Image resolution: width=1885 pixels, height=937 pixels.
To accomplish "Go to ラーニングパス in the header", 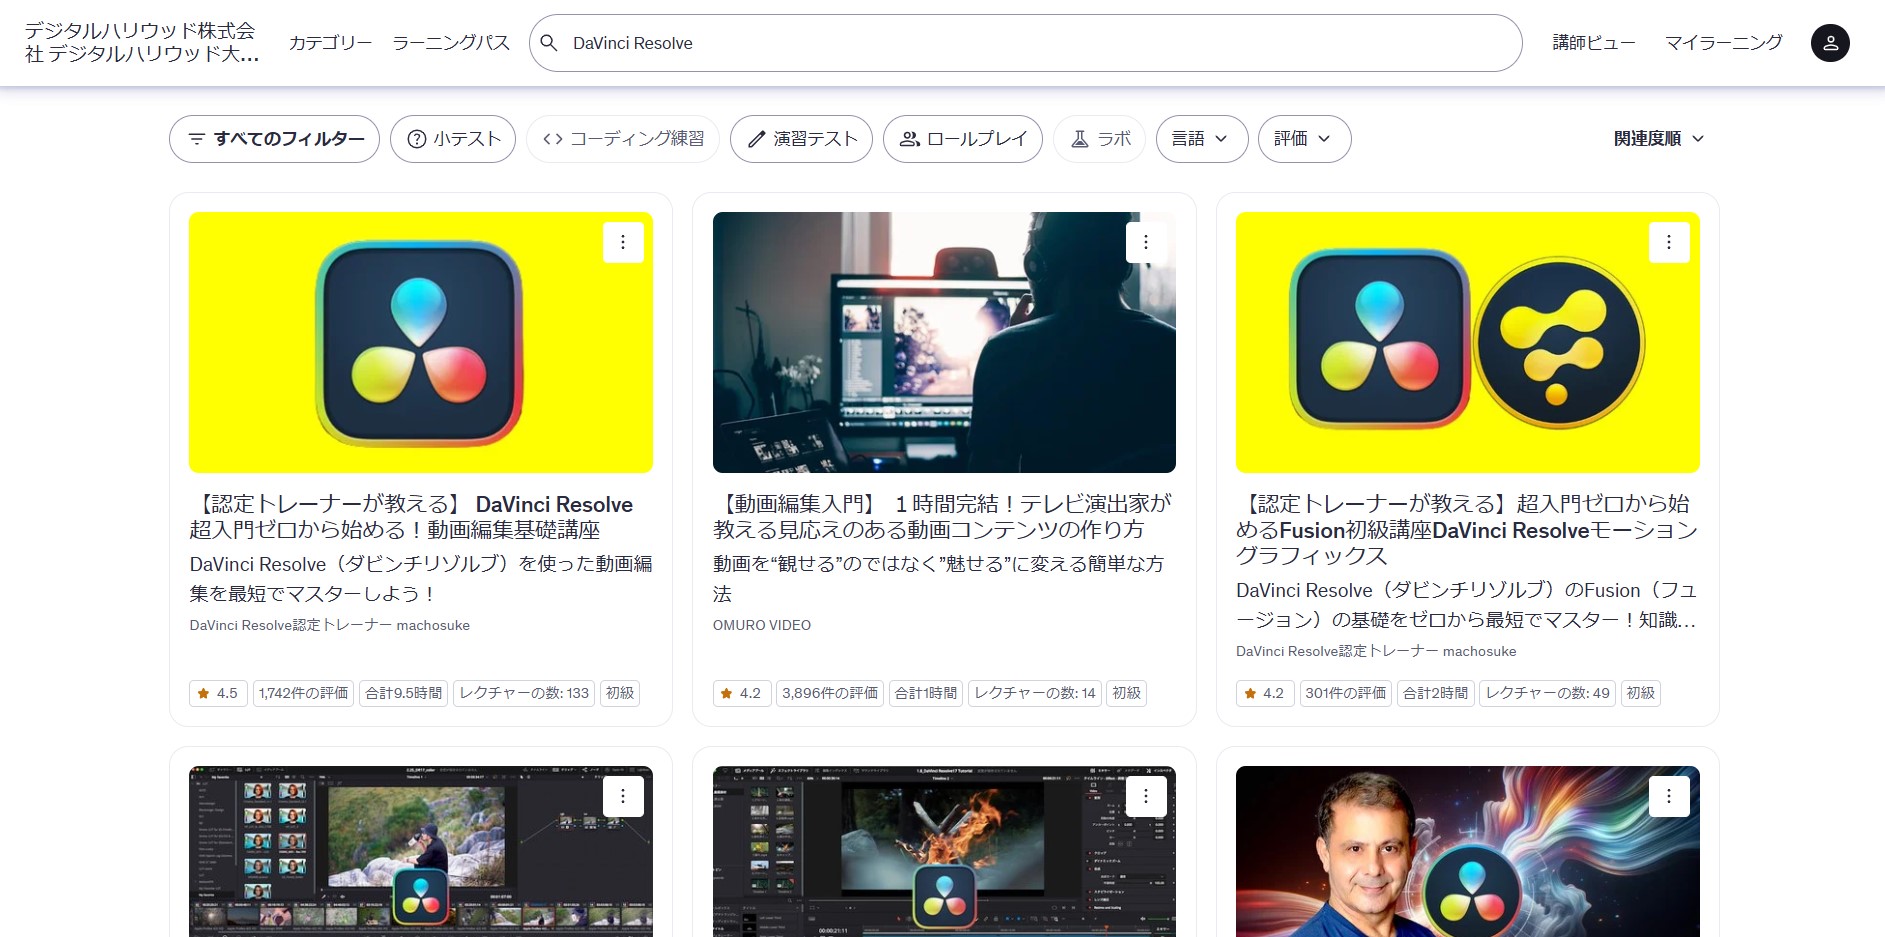I will pyautogui.click(x=451, y=43).
